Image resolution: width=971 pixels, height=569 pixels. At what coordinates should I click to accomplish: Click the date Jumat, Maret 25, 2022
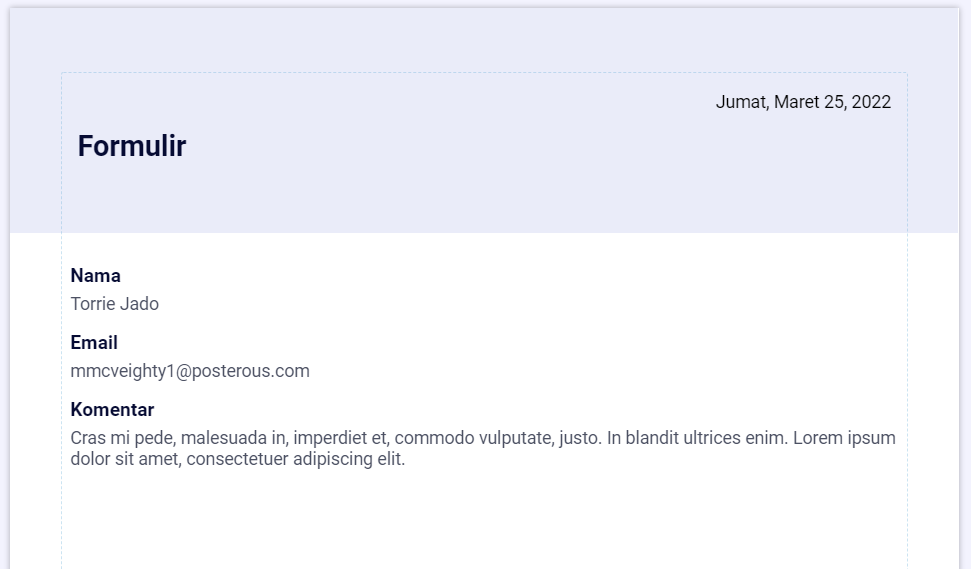coord(803,102)
